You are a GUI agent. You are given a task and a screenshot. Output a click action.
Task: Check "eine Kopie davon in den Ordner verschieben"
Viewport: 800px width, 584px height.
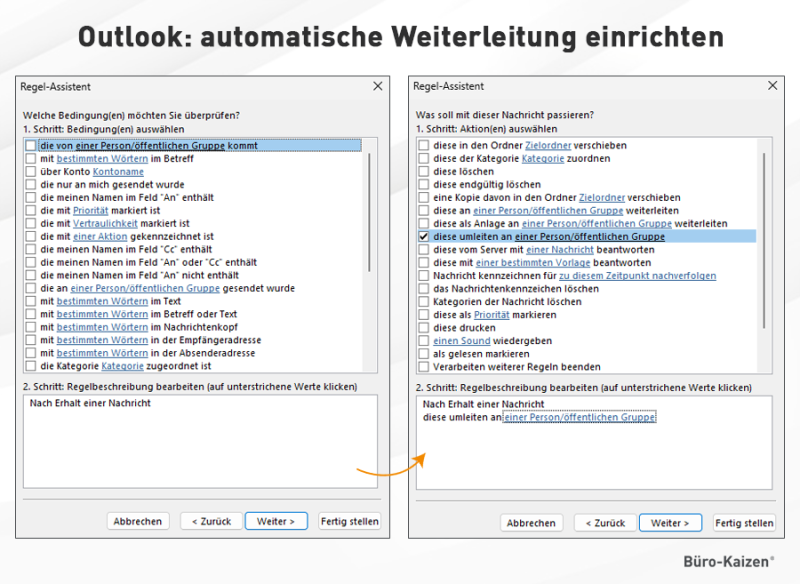pos(423,196)
